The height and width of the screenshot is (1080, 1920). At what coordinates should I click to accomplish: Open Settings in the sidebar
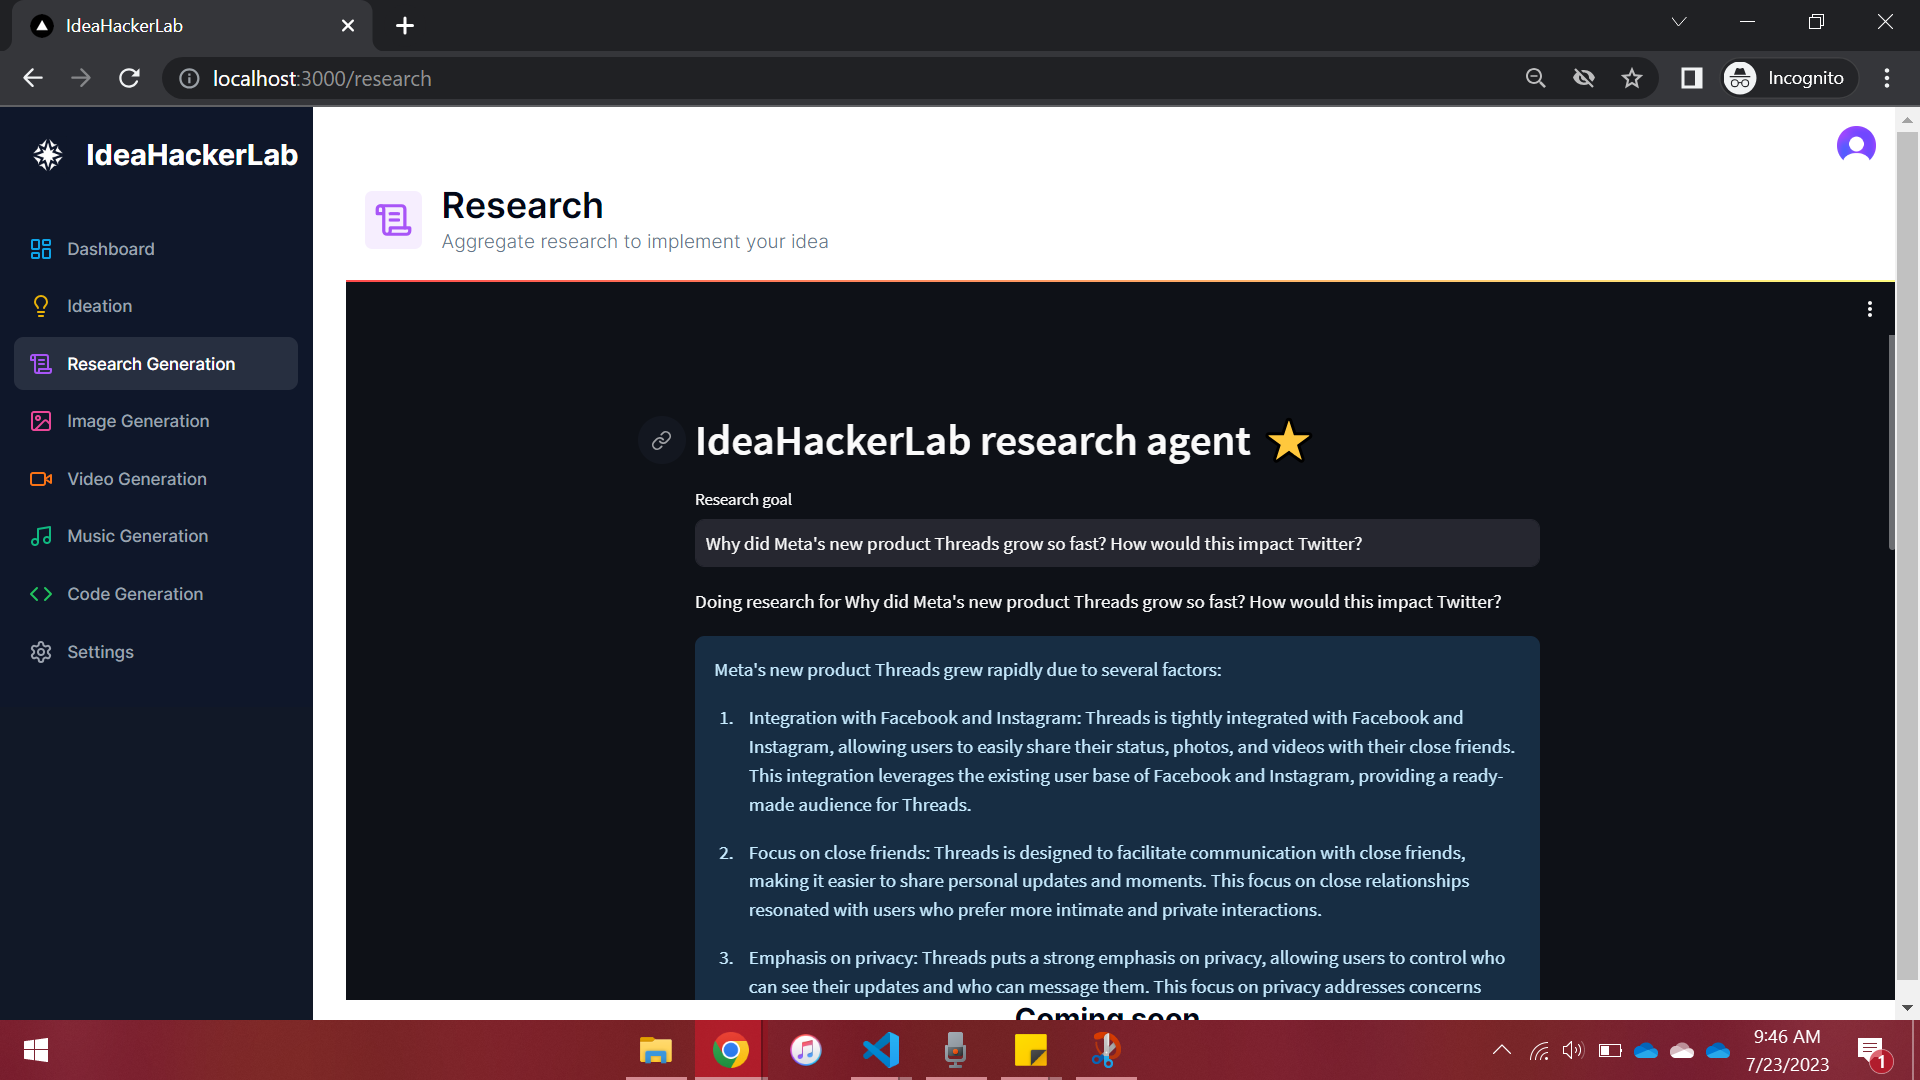pos(99,652)
